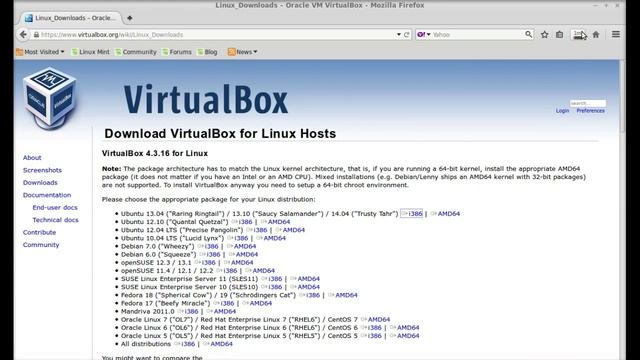Click the Yahoo search engine icon
The width and height of the screenshot is (640, 360).
421,35
